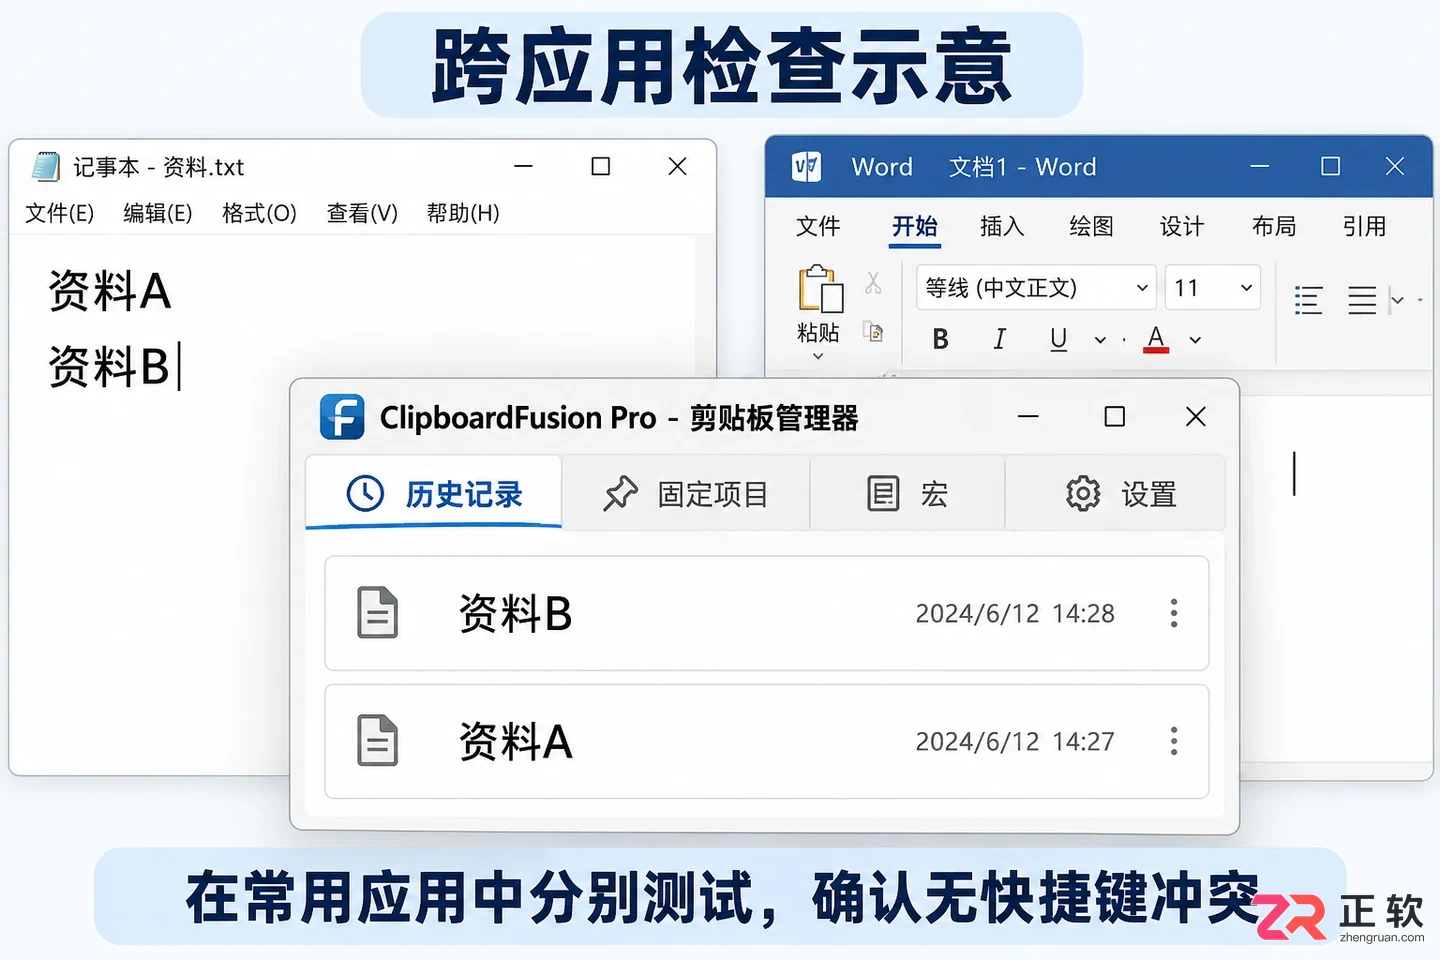Screen dimensions: 1440x960
Task: Open the Word 文件 tab
Action: click(818, 227)
